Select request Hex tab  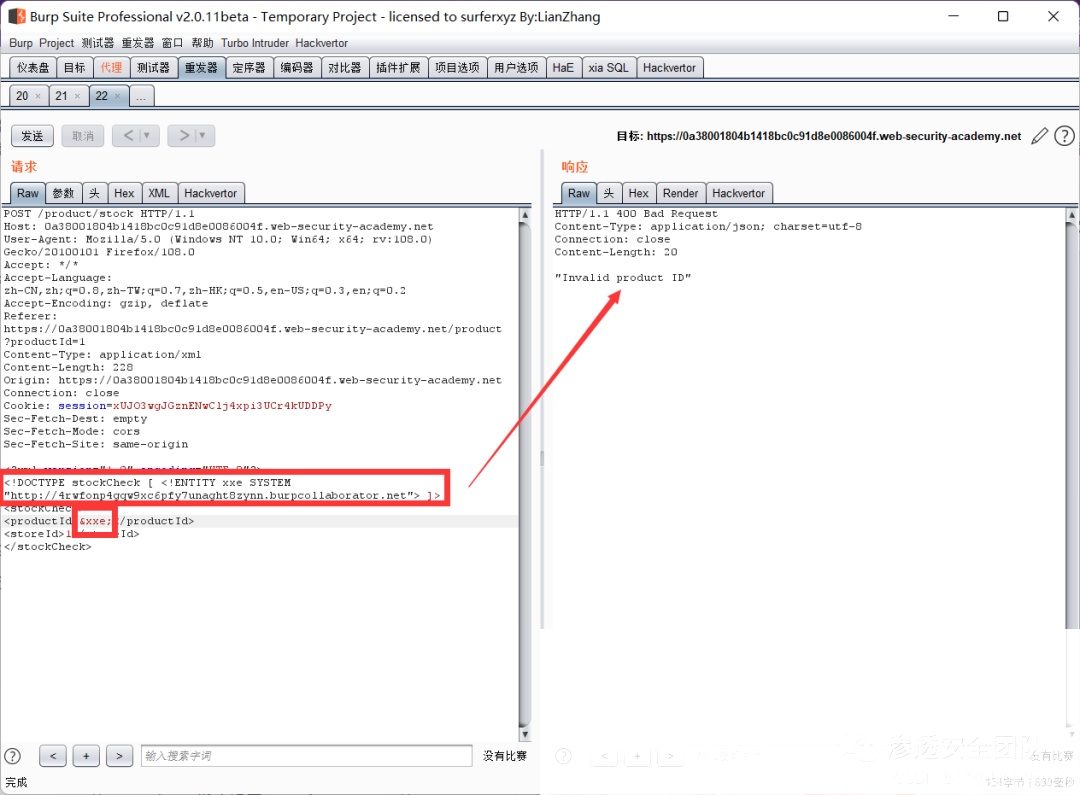click(x=124, y=193)
